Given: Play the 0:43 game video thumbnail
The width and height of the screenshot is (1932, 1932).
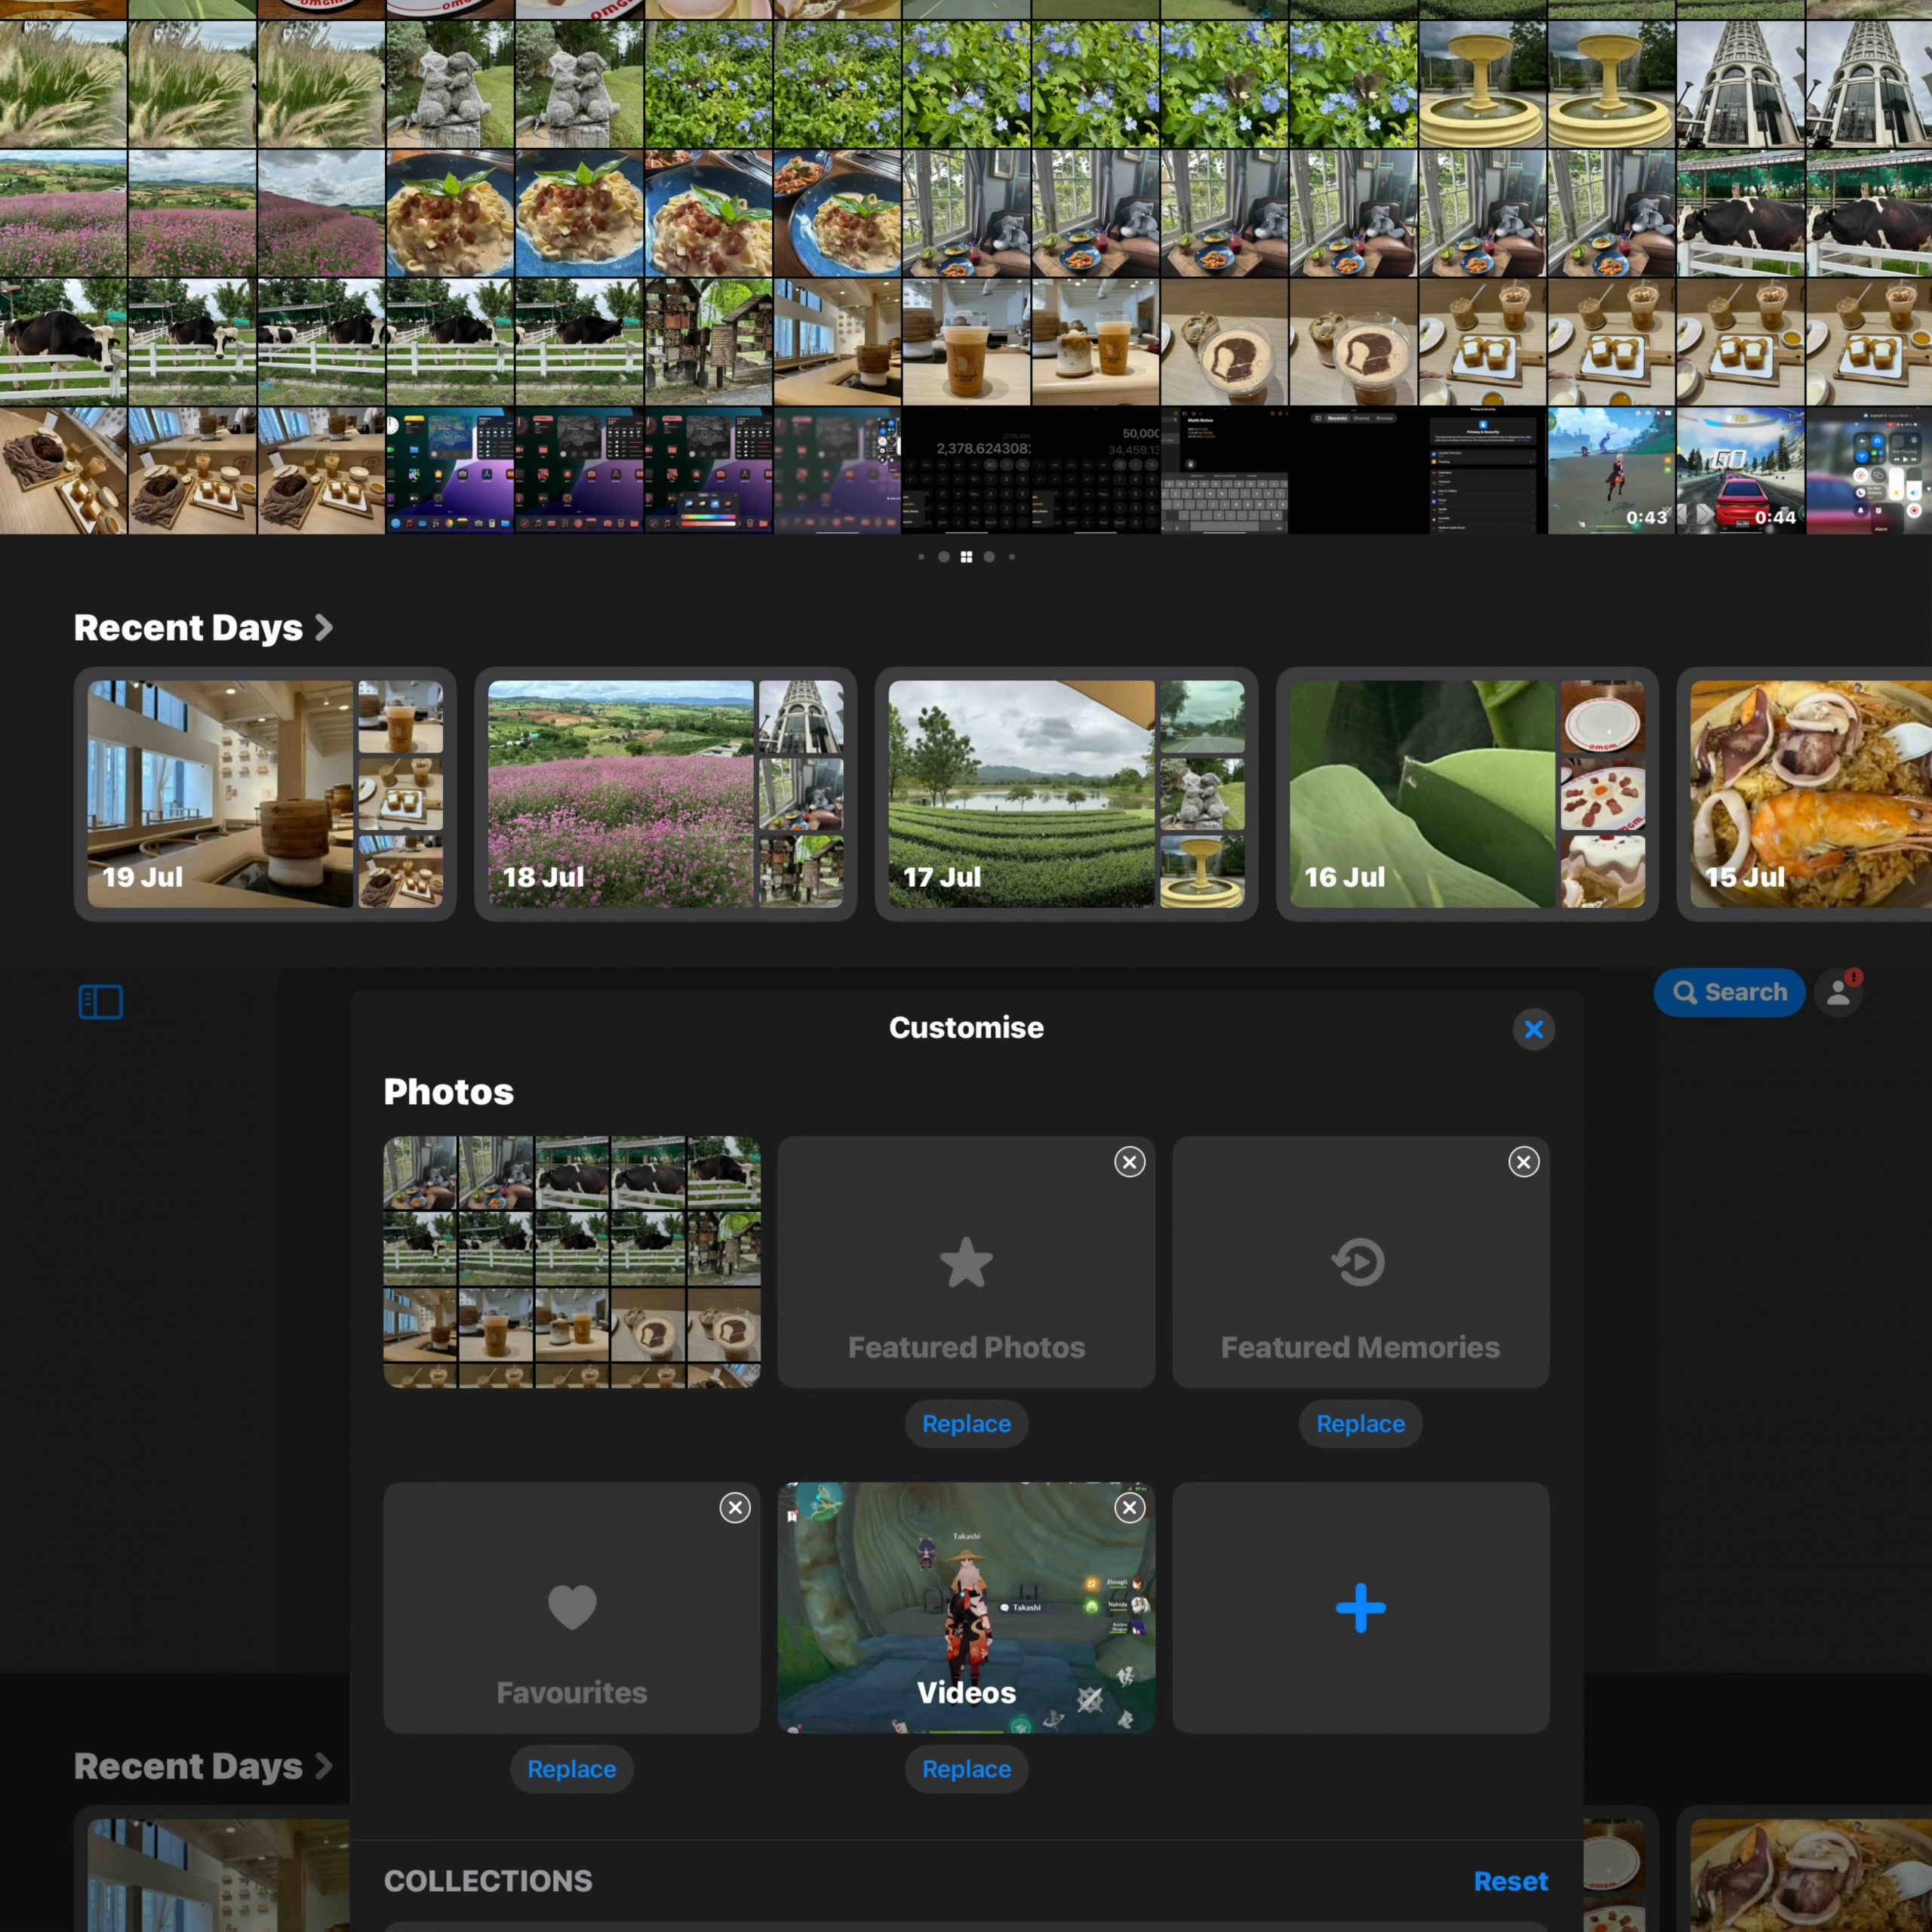Looking at the screenshot, I should coord(1611,470).
